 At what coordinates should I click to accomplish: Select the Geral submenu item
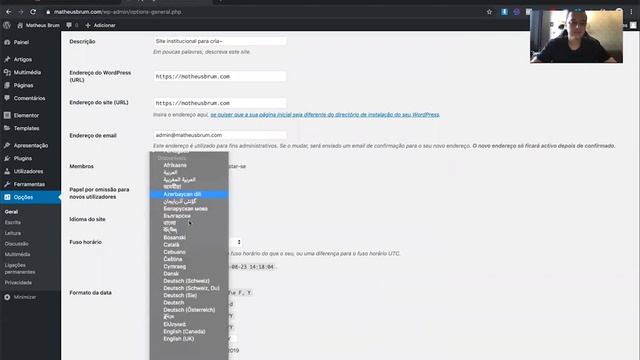(x=11, y=212)
